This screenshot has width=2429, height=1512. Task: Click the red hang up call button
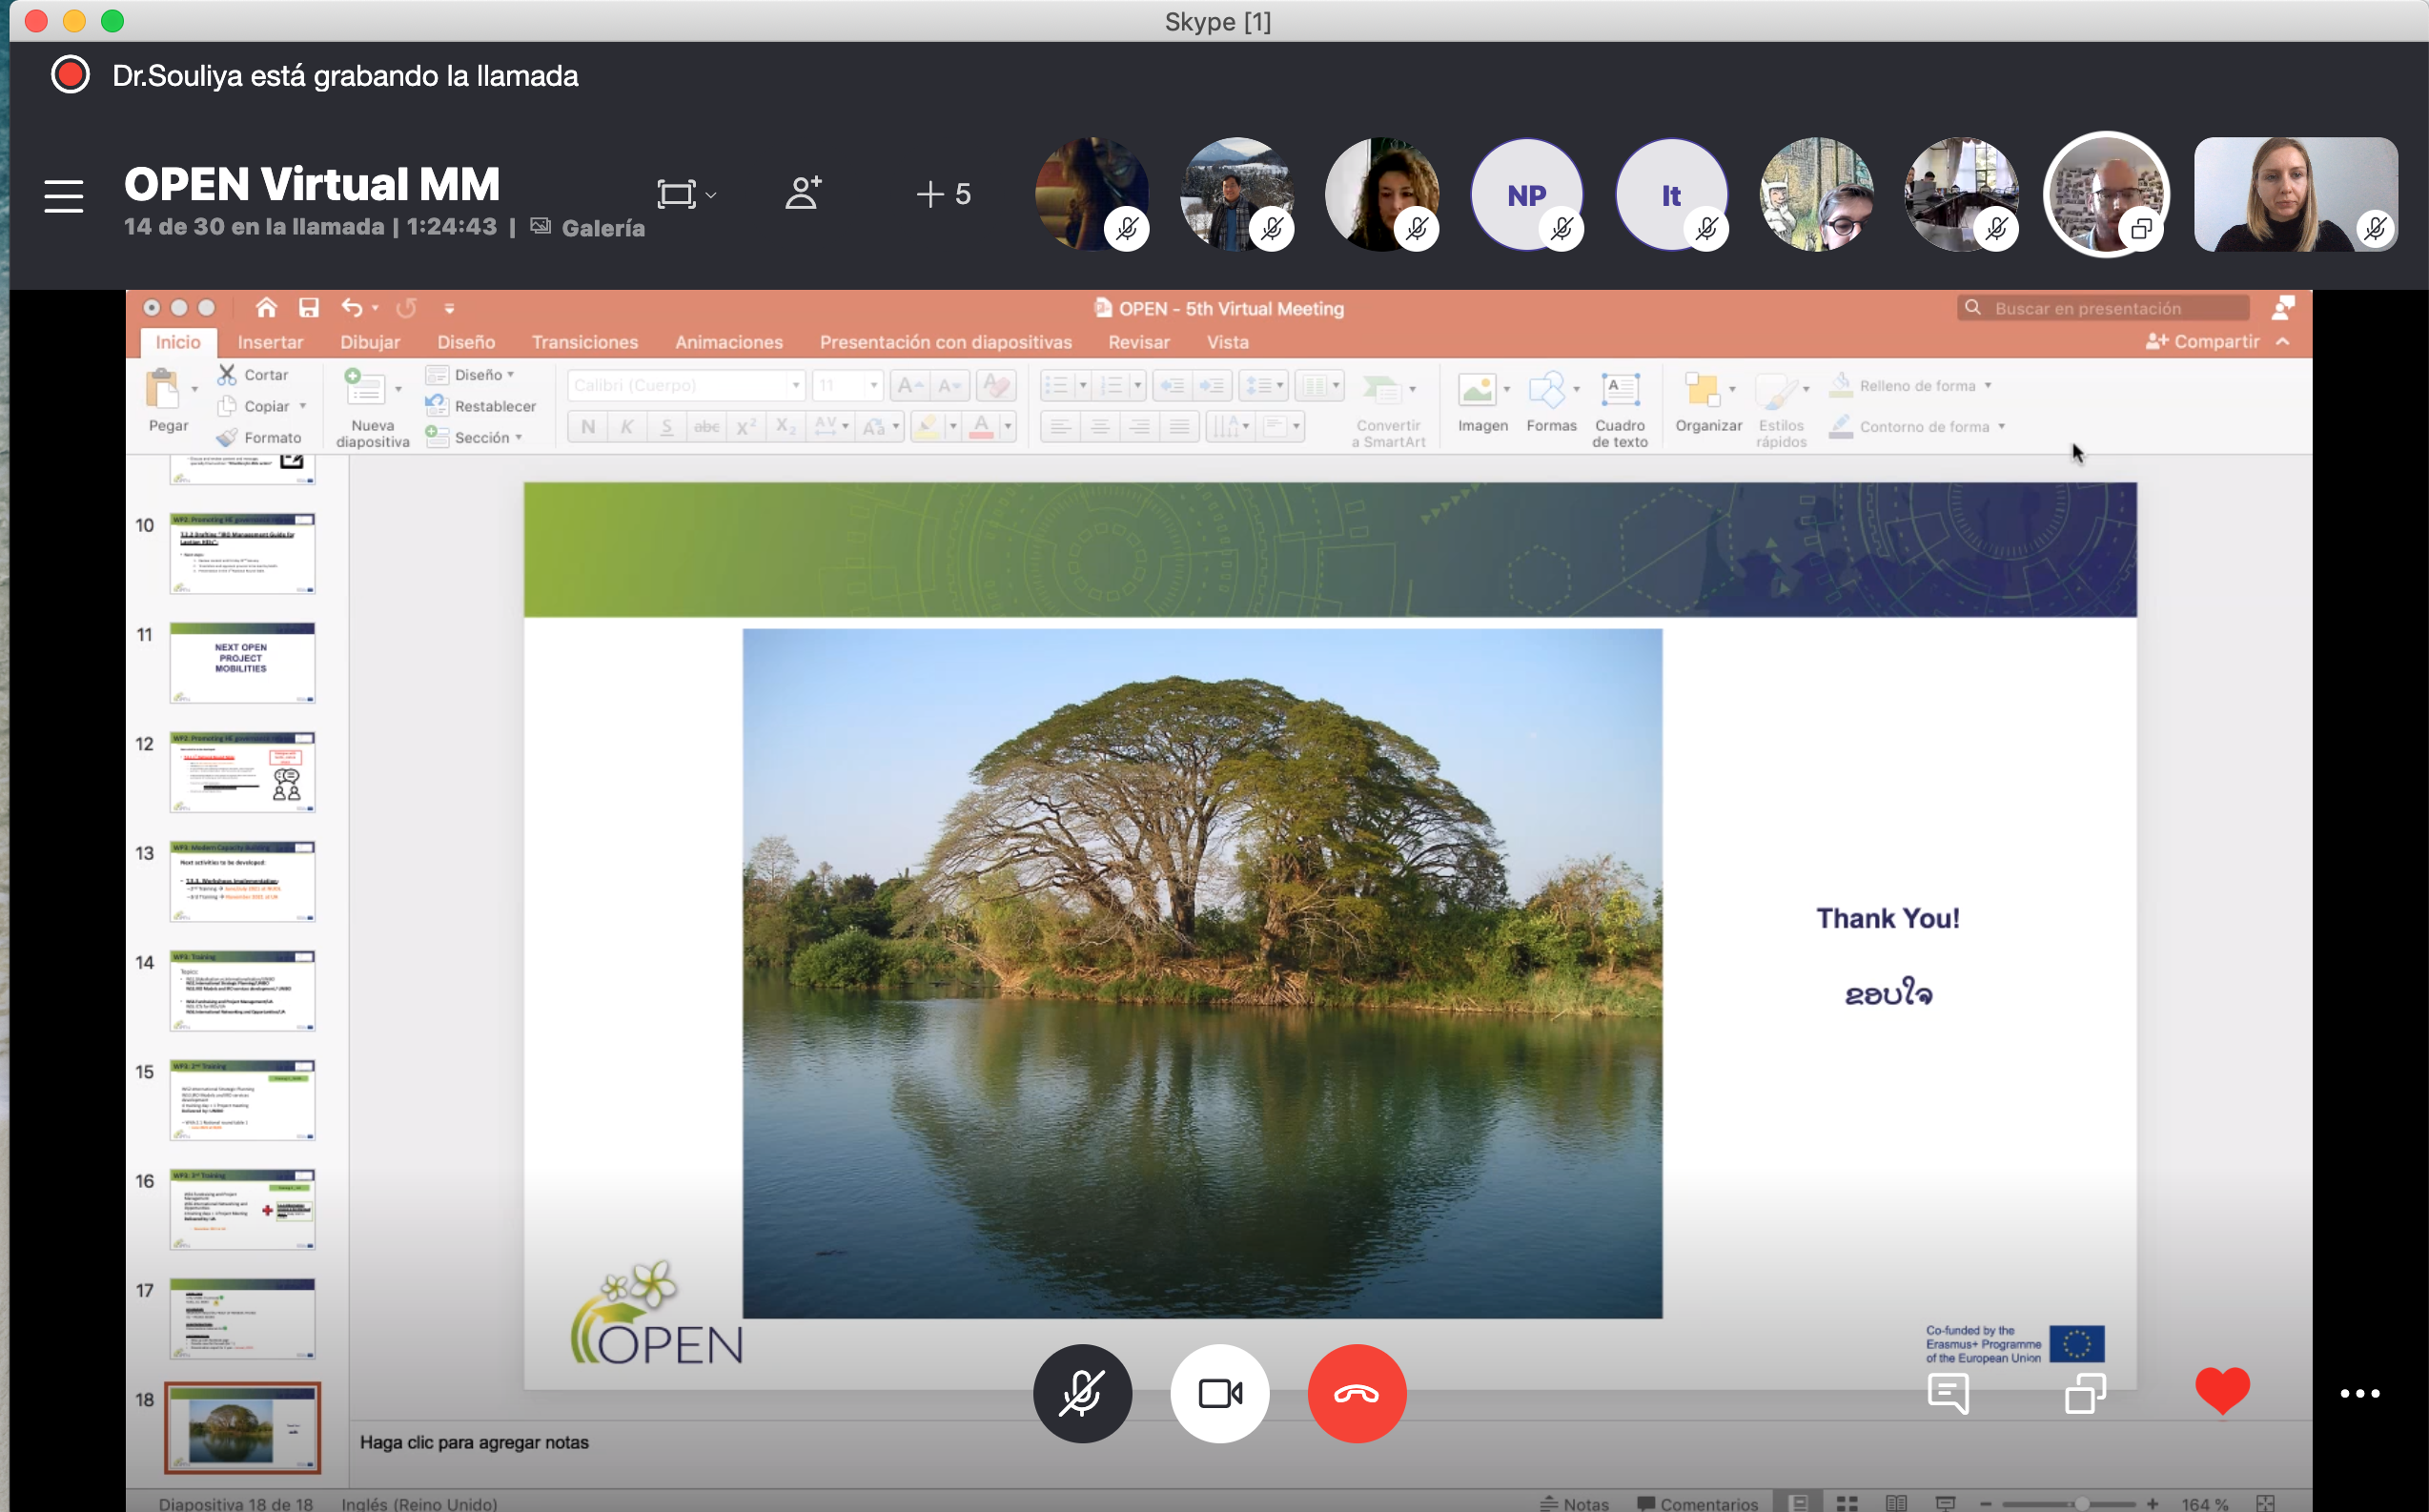(1356, 1393)
